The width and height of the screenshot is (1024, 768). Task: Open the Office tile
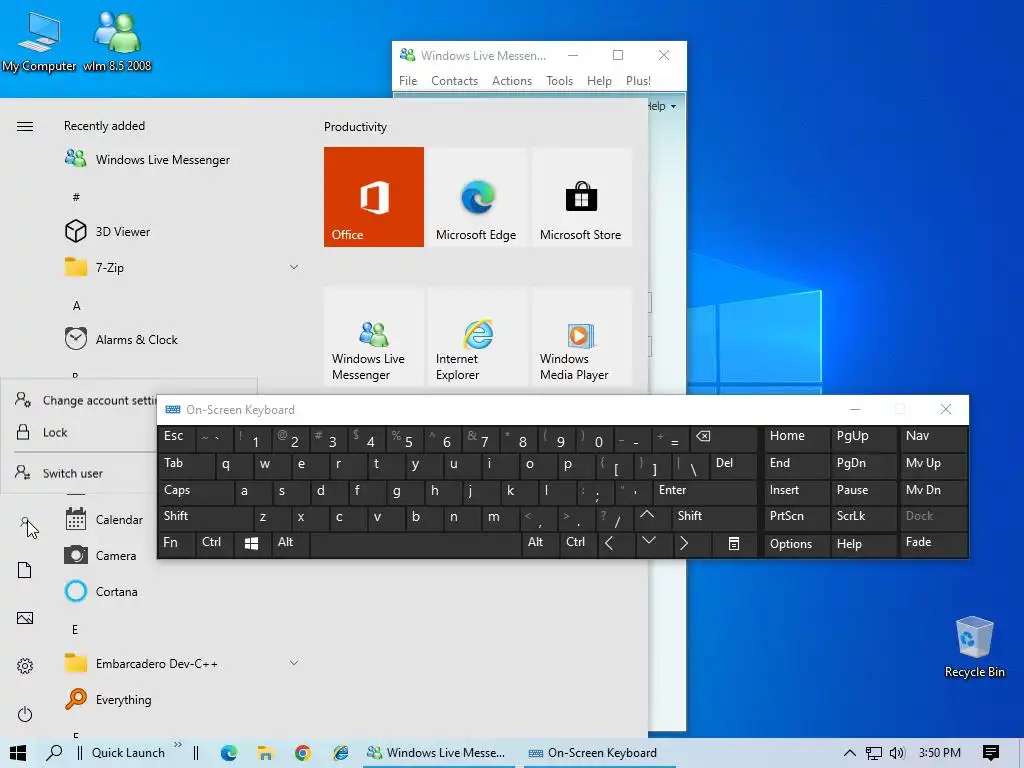374,197
